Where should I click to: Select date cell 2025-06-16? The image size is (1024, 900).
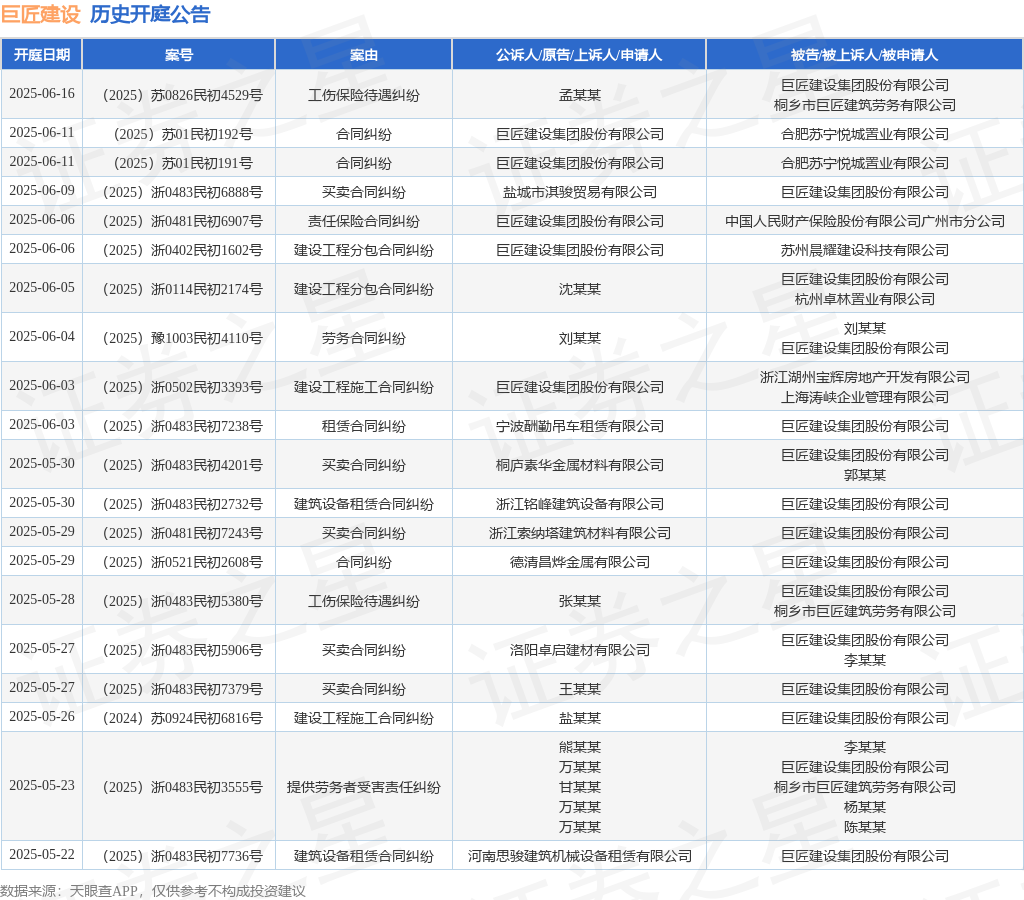point(42,93)
